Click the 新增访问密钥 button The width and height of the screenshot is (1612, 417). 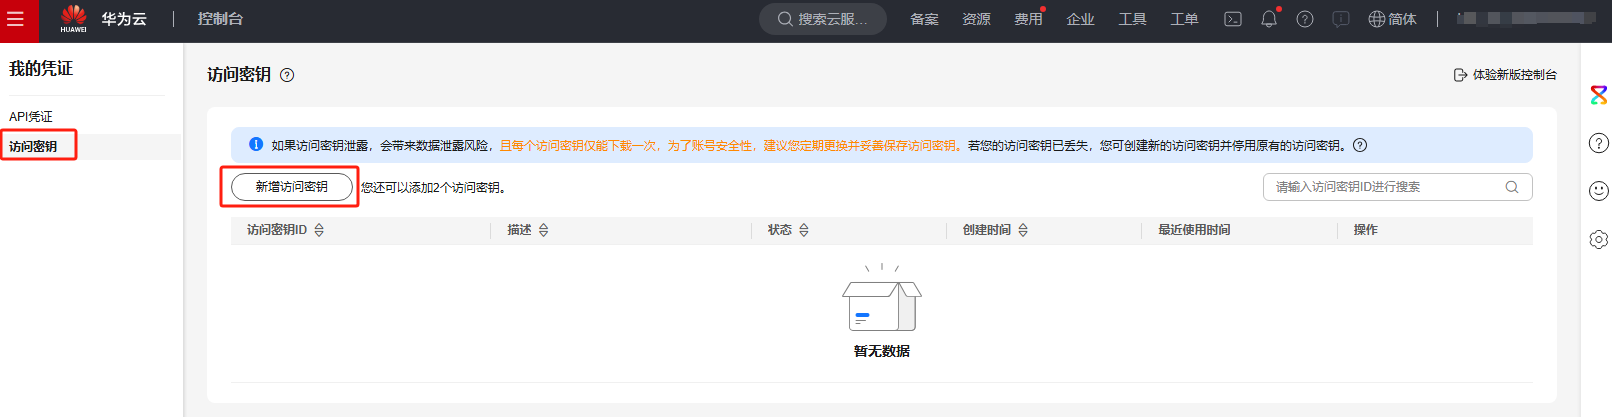(291, 187)
